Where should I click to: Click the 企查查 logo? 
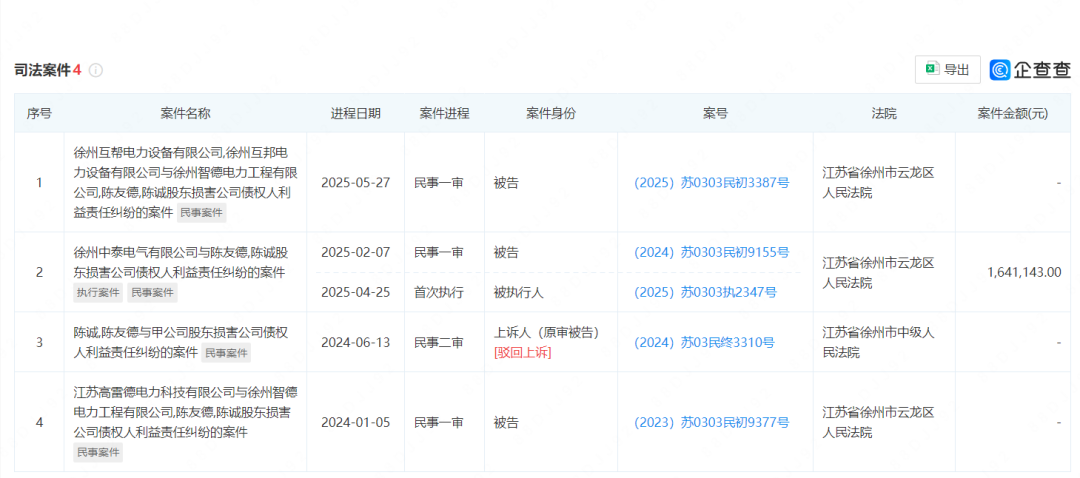point(1030,70)
